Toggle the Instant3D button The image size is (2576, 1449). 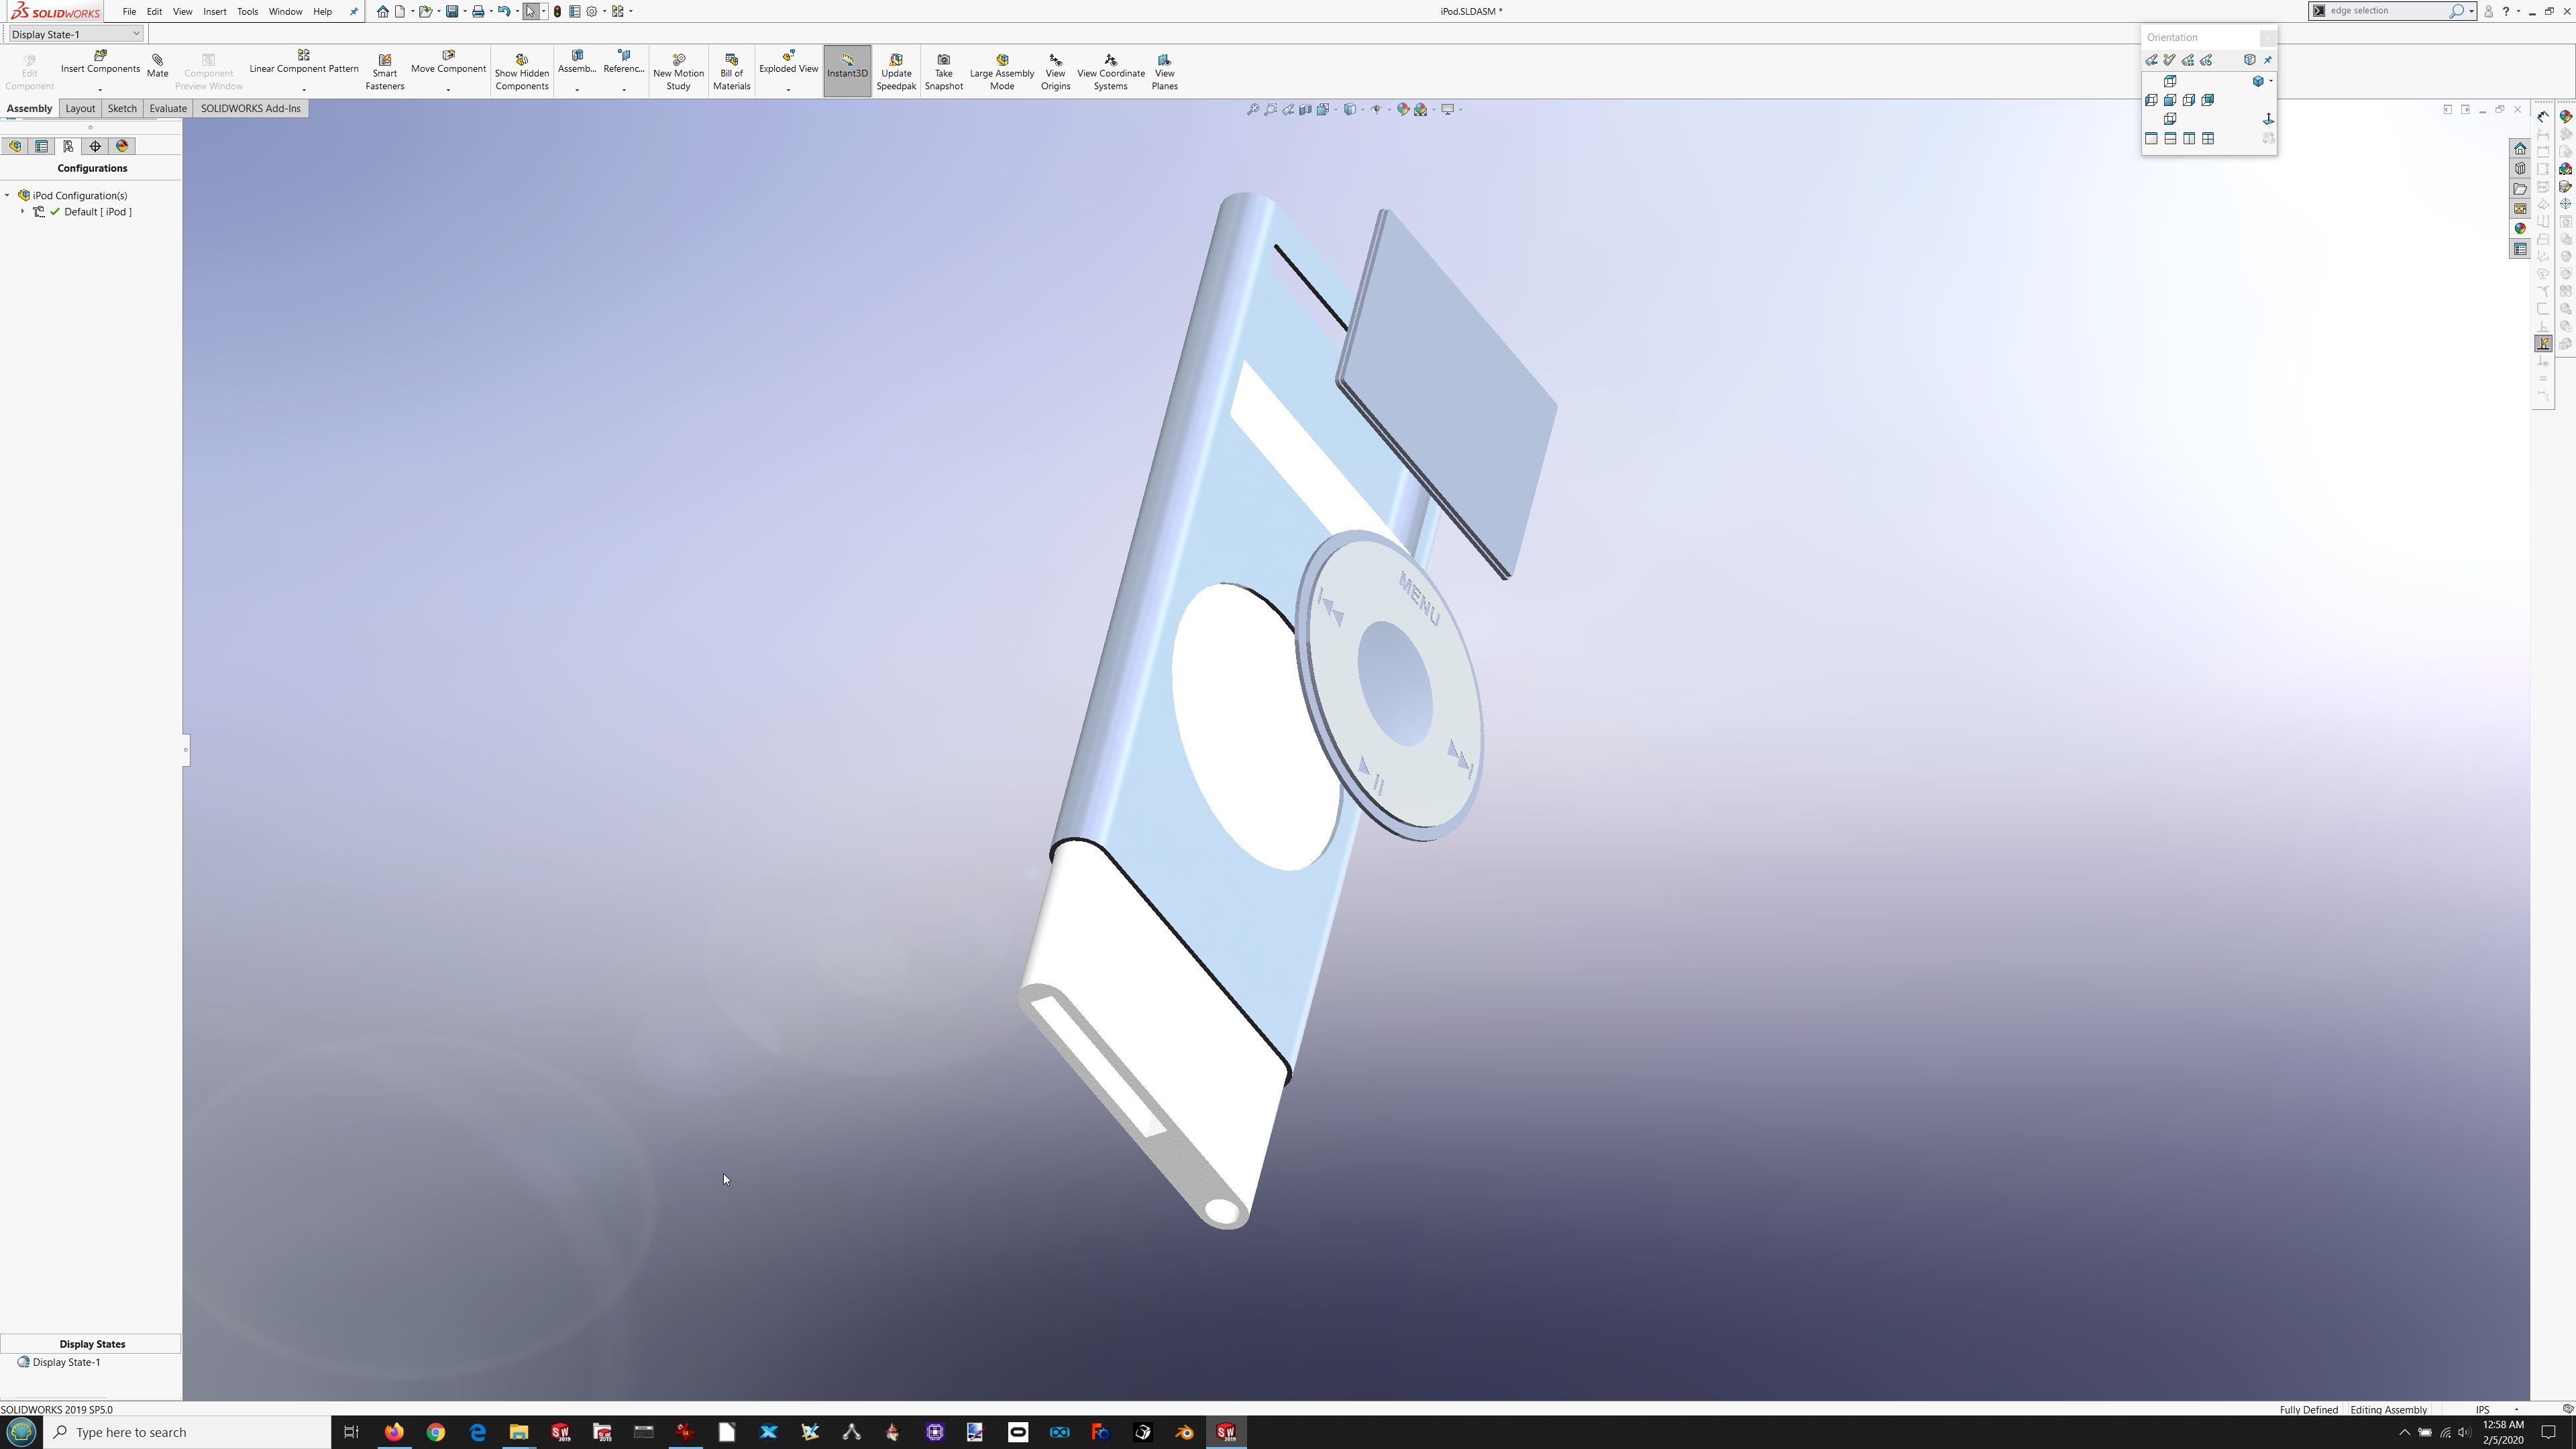(x=847, y=70)
